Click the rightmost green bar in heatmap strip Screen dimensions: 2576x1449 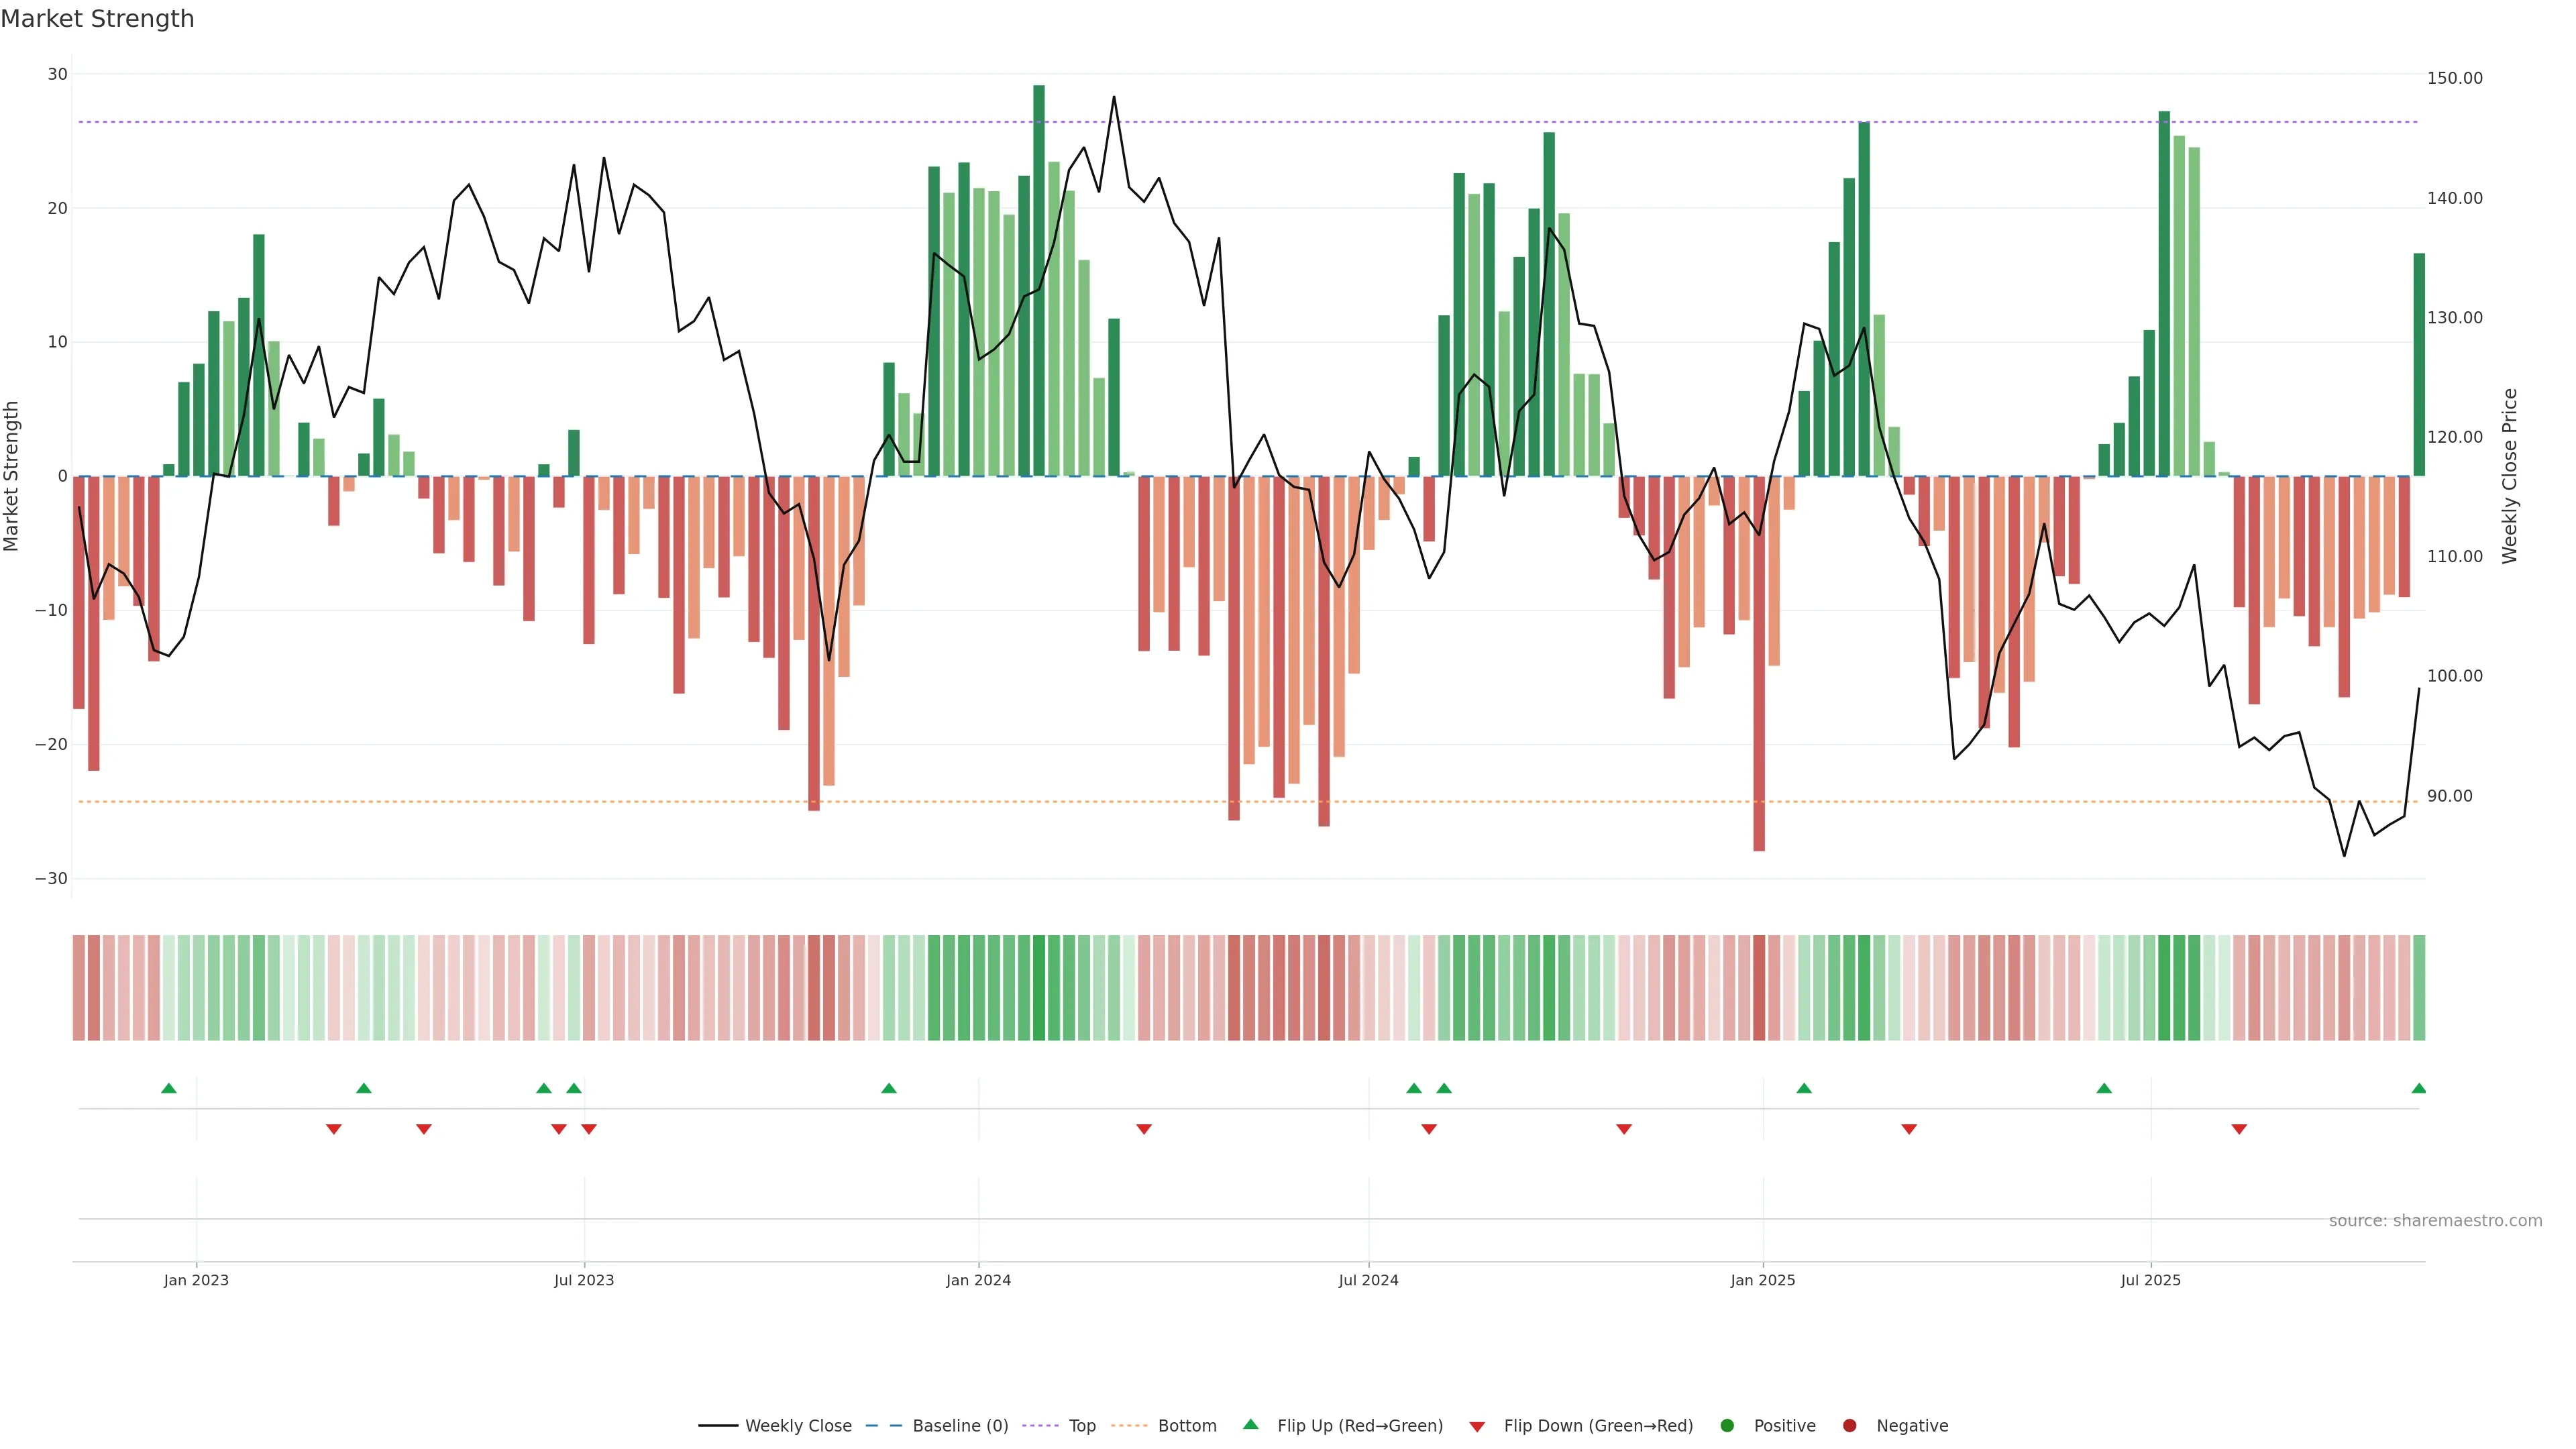2418,988
